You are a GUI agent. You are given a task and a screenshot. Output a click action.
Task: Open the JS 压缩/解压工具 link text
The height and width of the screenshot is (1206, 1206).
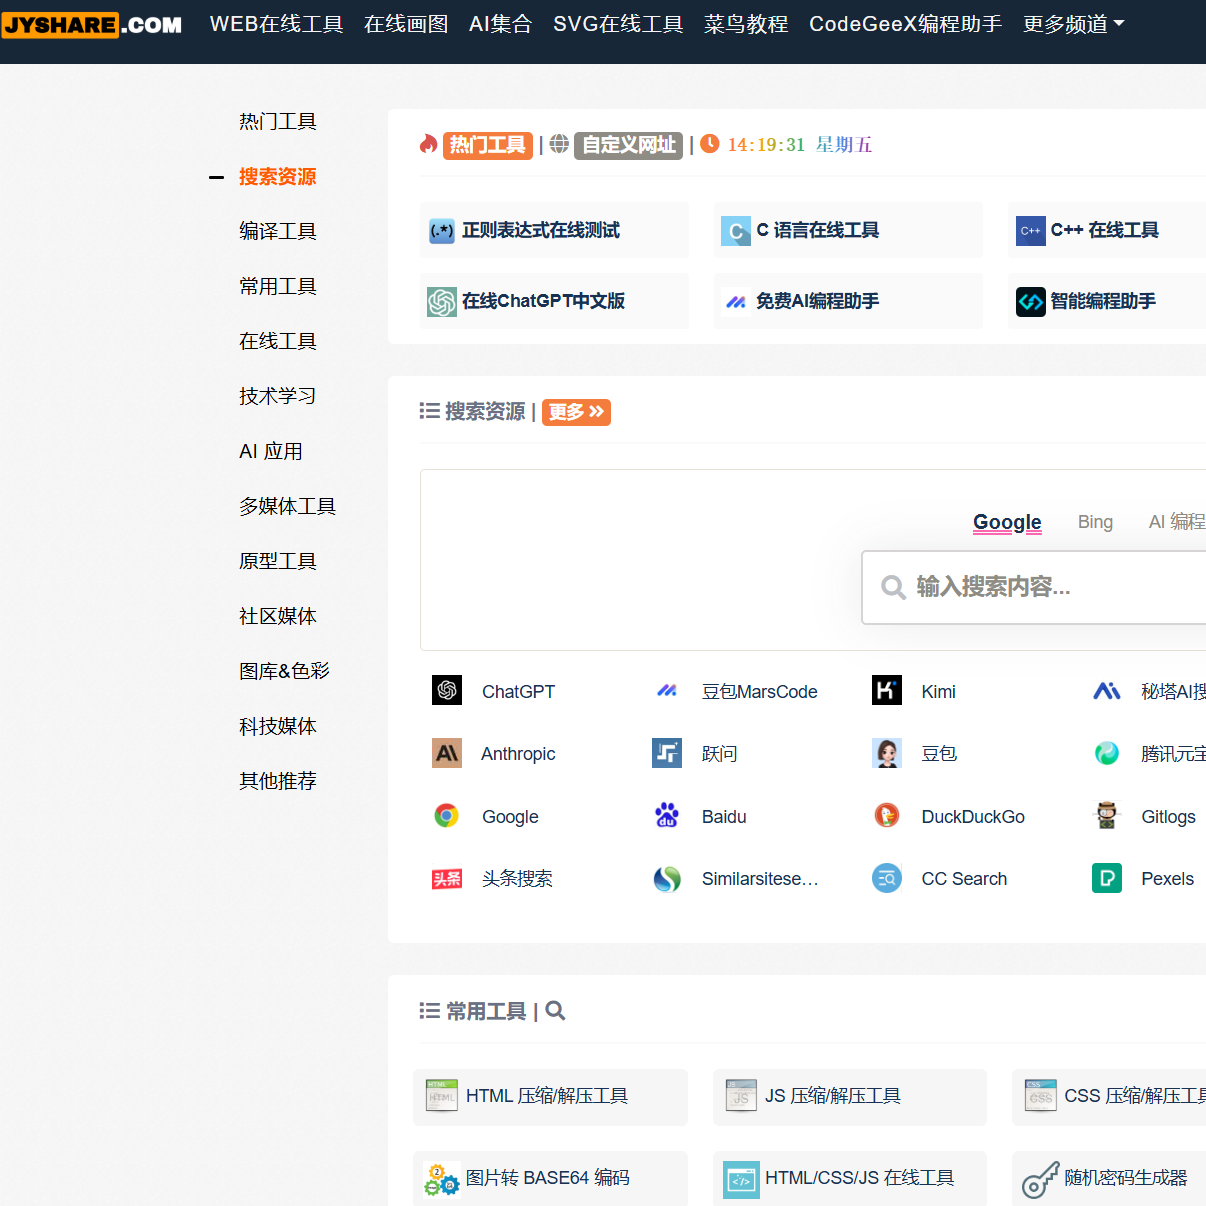[x=833, y=1096]
